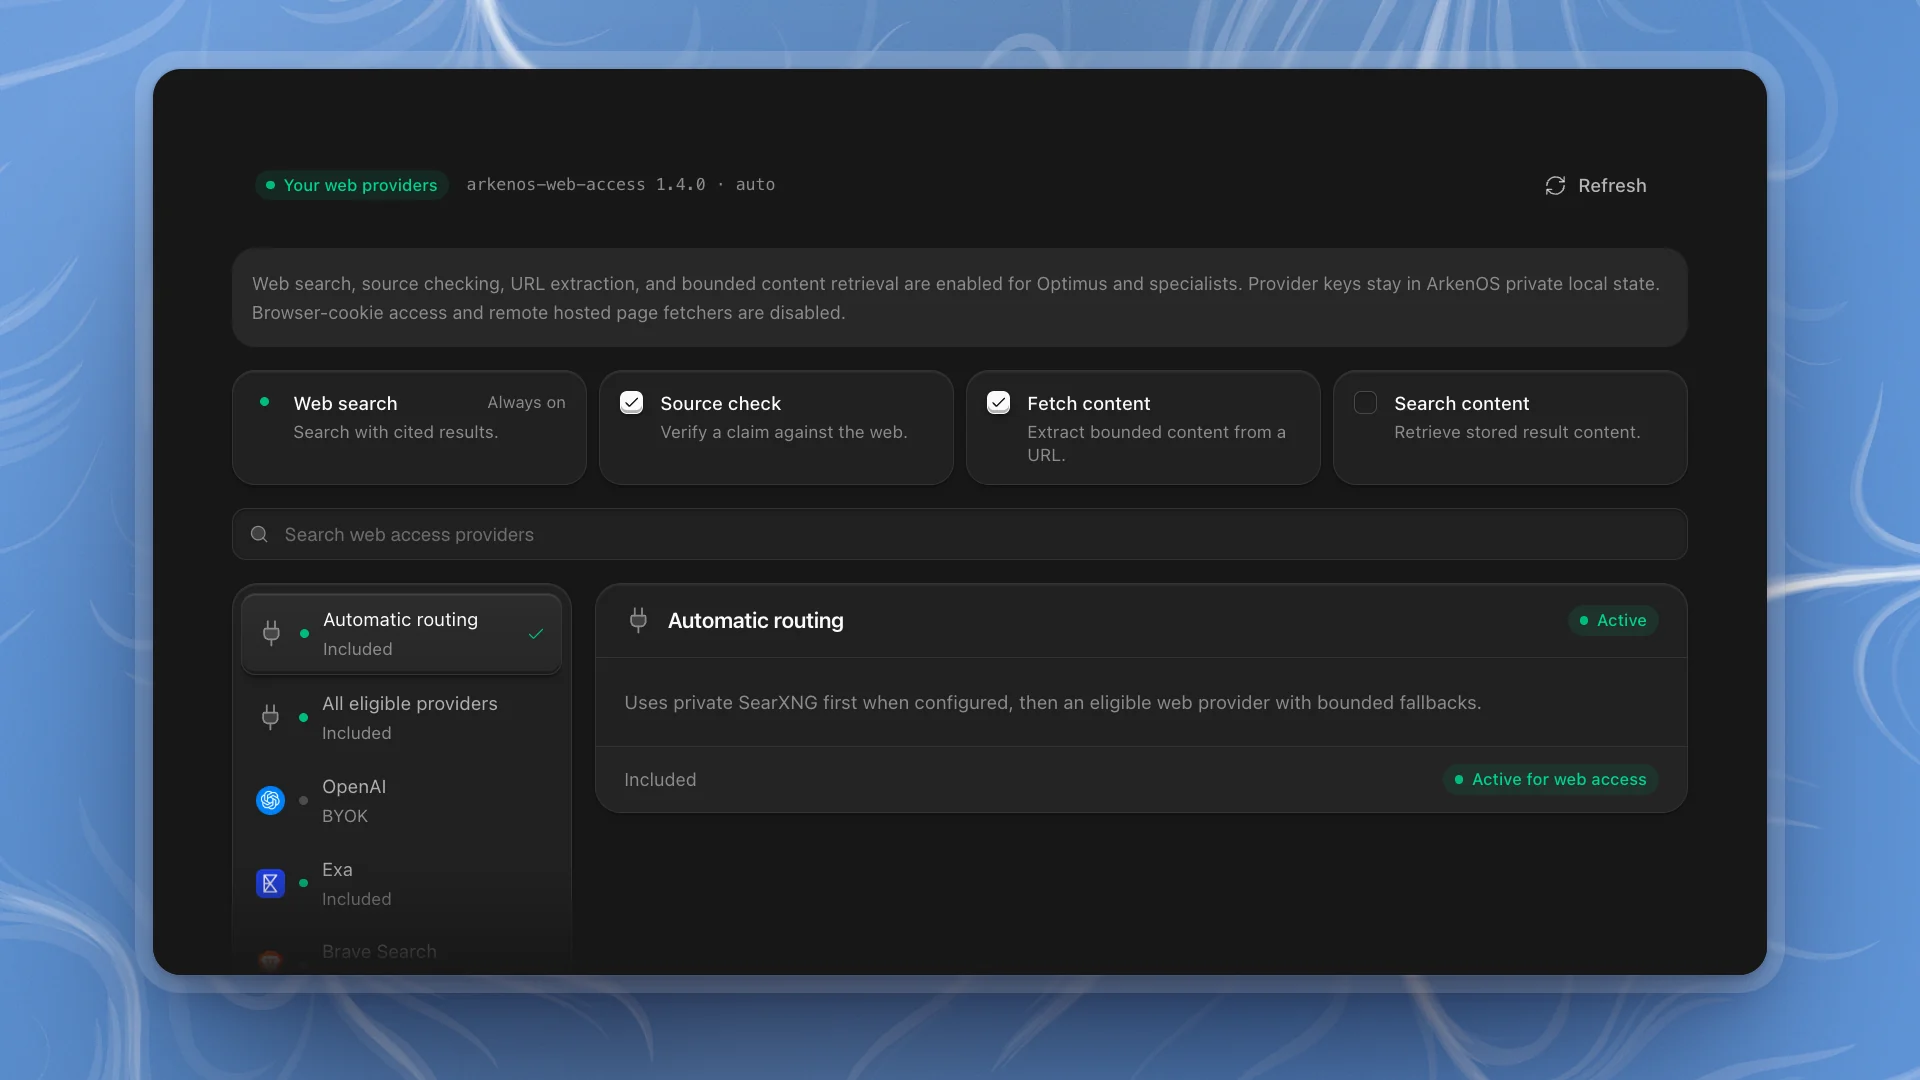The image size is (1920, 1080).
Task: Click the Verify a claim against the web text
Action: [x=784, y=432]
